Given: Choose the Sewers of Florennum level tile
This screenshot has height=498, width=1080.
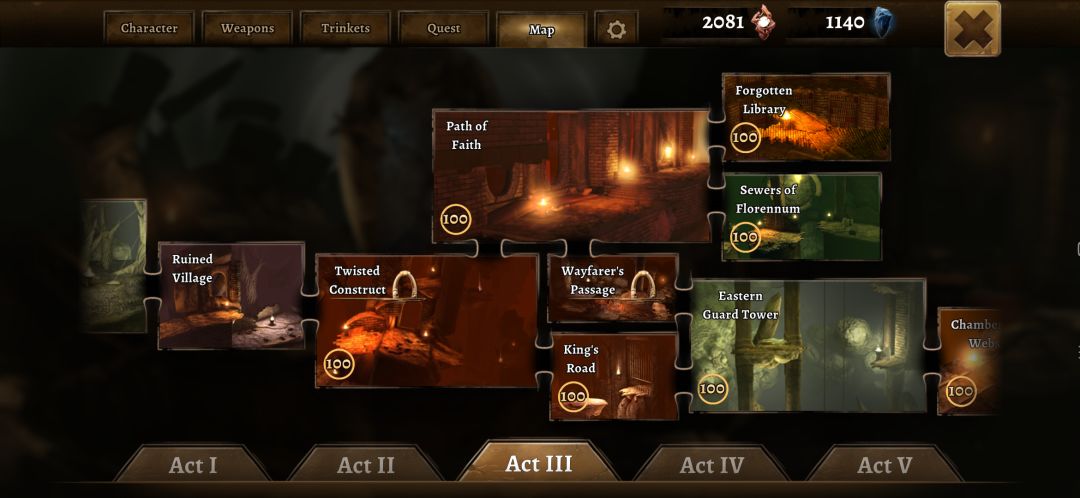Looking at the screenshot, I should pos(802,216).
